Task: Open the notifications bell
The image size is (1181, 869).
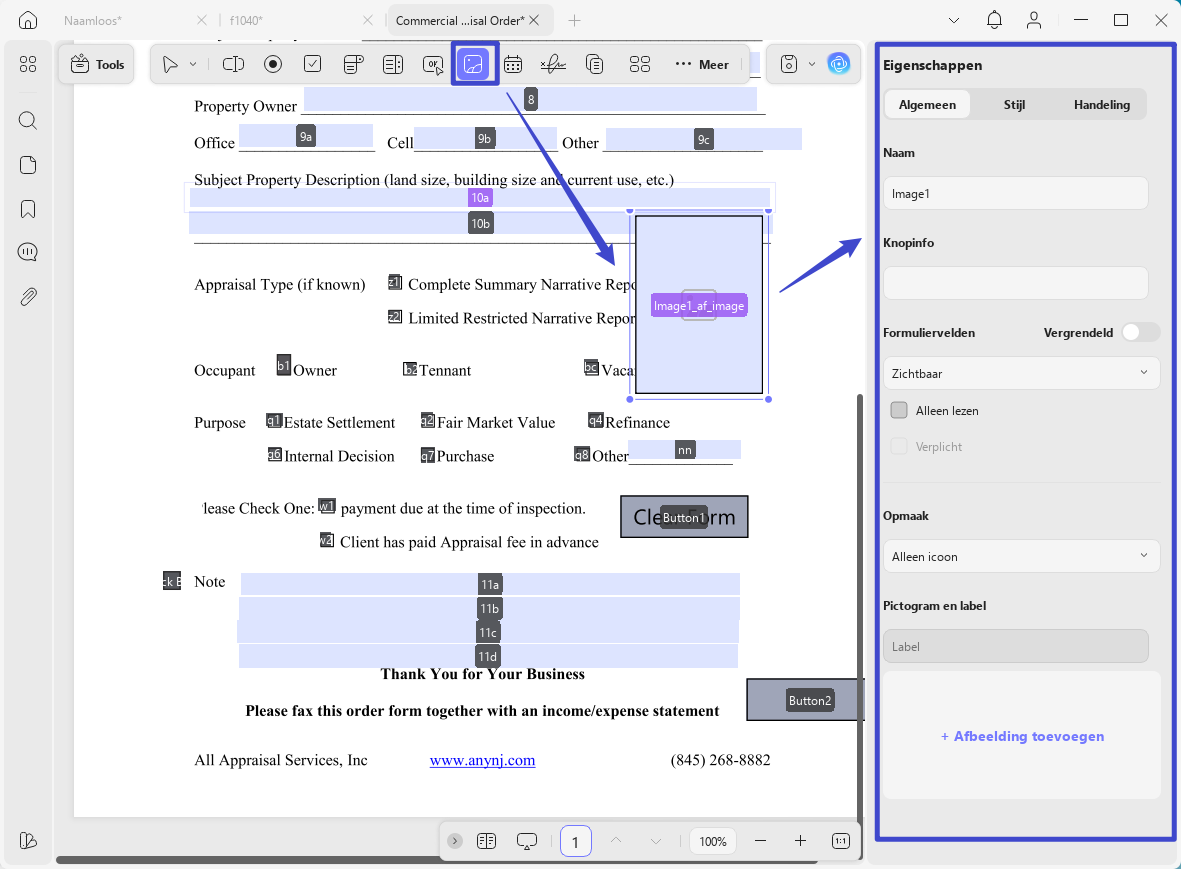Action: coord(994,20)
